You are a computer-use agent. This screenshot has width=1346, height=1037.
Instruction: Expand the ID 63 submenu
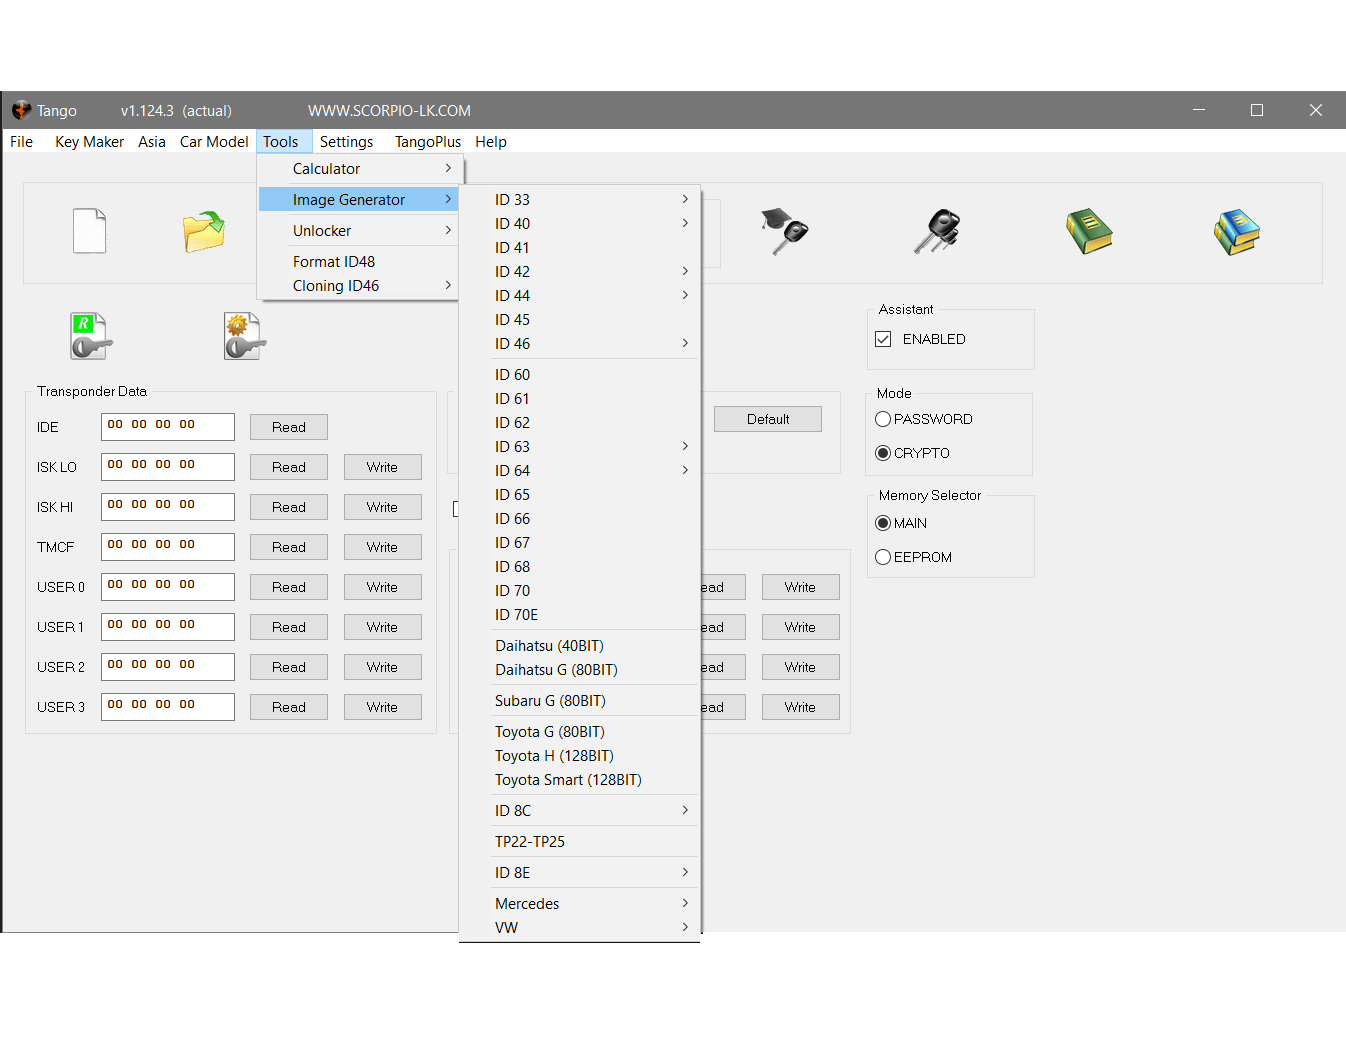580,447
